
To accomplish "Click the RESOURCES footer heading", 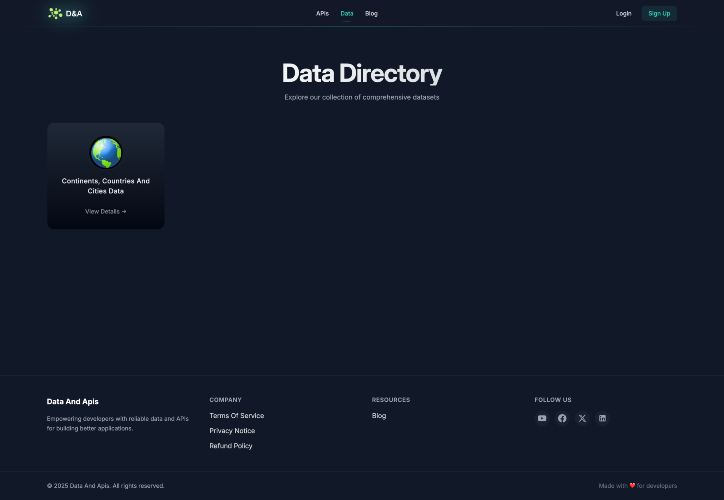I will pyautogui.click(x=391, y=400).
